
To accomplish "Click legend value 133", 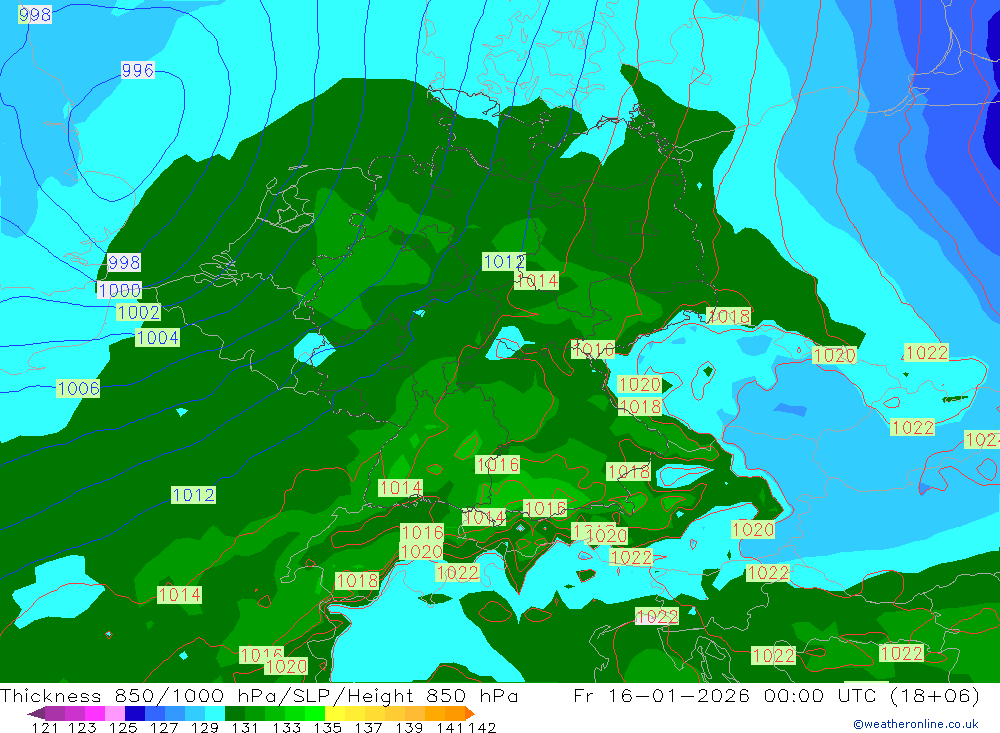I will [x=286, y=728].
